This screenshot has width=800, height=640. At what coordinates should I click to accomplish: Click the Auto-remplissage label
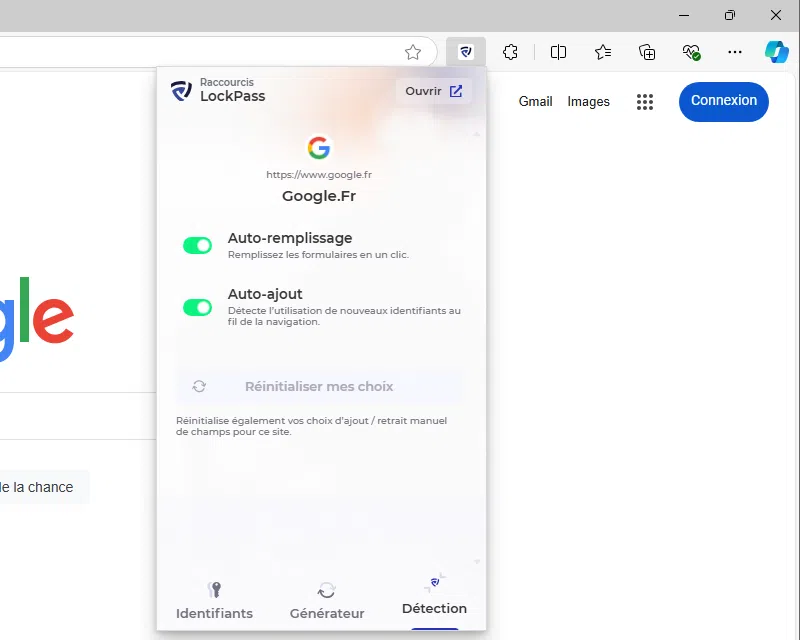pos(290,238)
